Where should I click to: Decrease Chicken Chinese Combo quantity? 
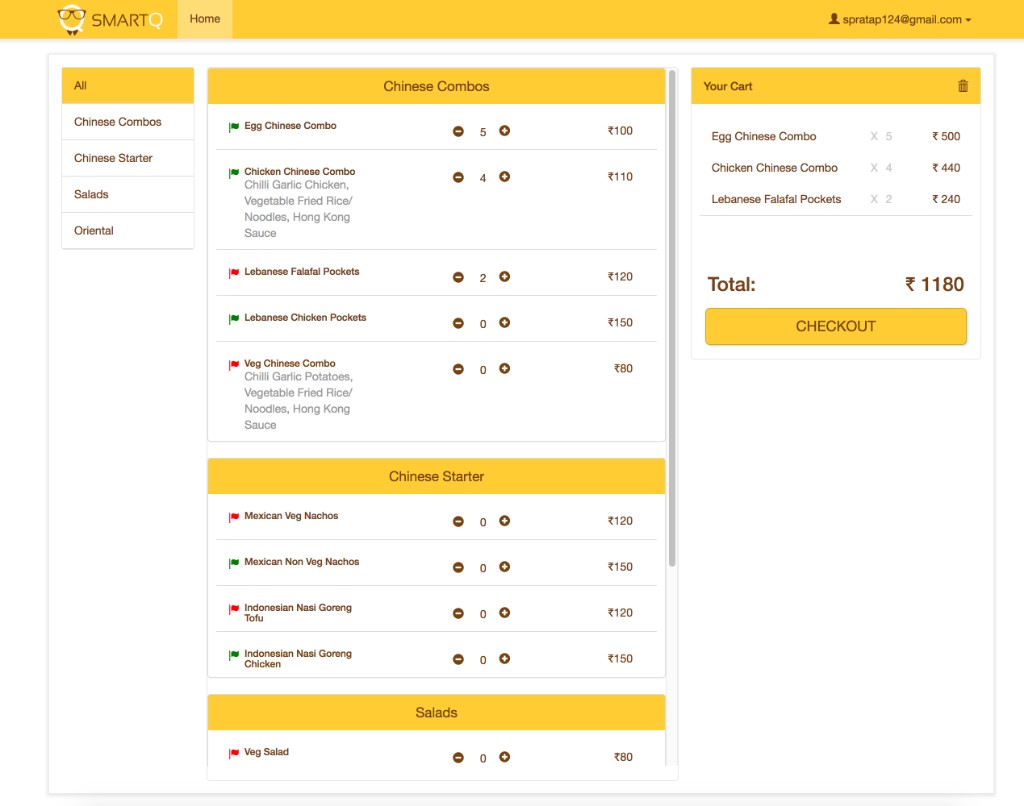click(458, 177)
